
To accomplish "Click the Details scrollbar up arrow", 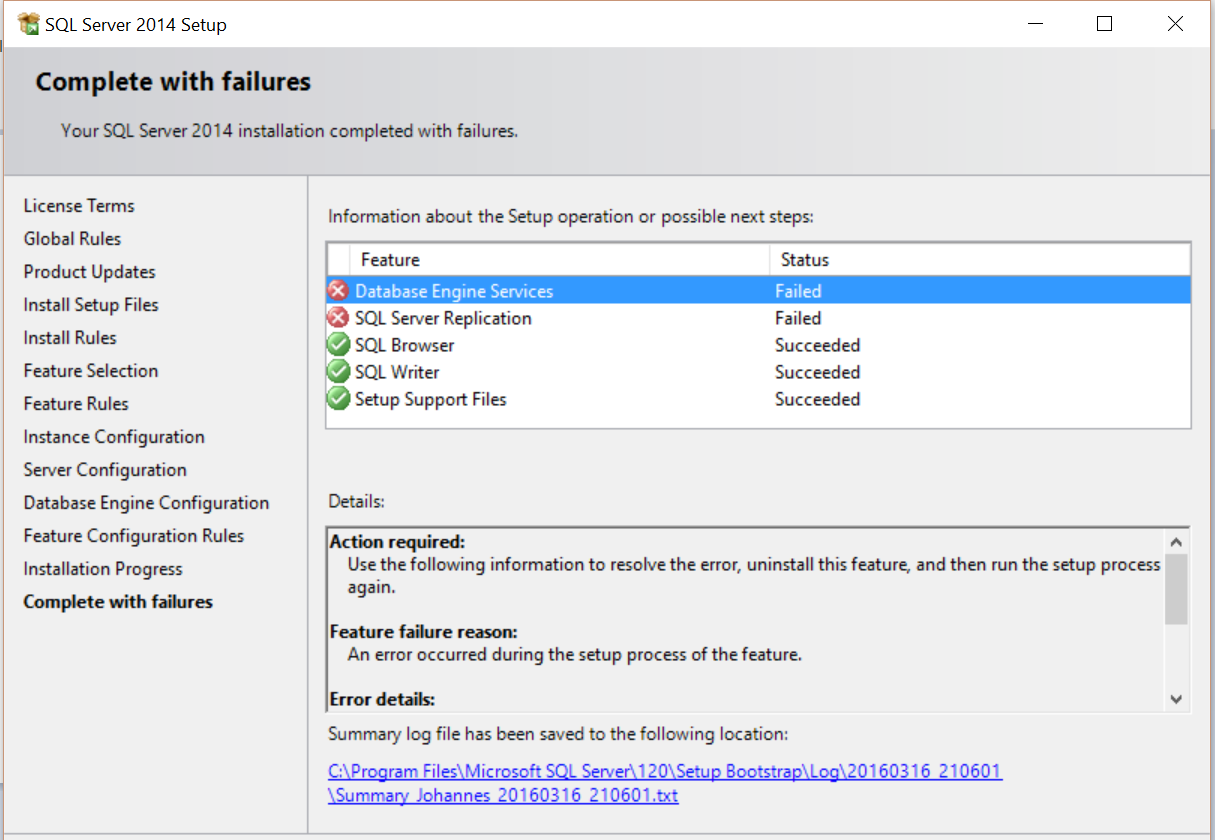I will [x=1176, y=542].
